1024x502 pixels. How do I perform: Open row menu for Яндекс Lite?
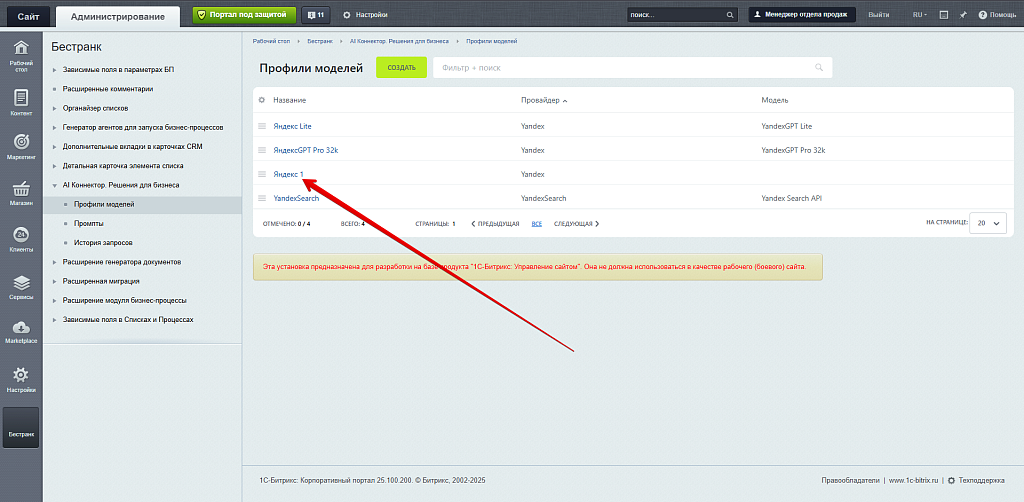262,126
